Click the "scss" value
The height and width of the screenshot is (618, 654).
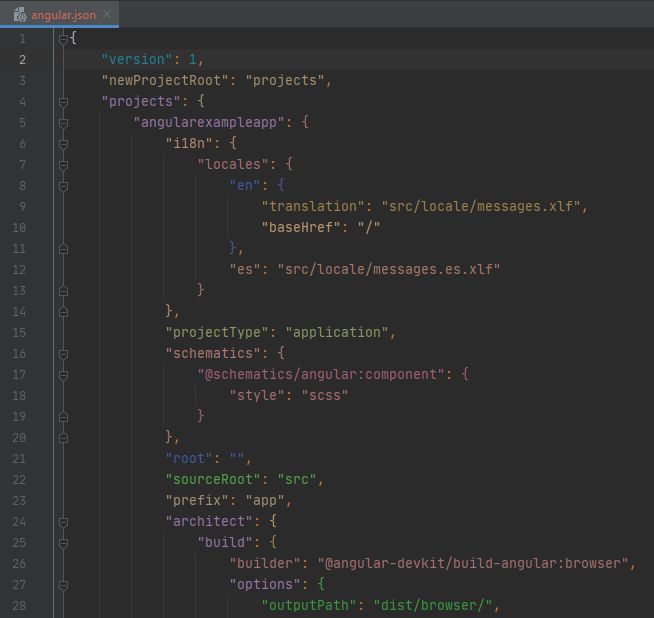pos(325,395)
